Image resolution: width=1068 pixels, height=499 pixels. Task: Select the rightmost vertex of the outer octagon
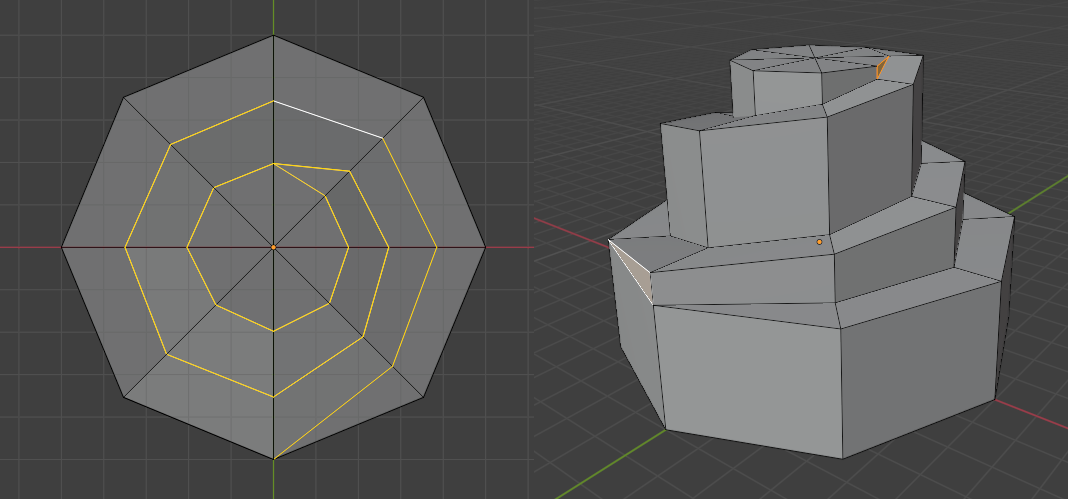click(485, 247)
